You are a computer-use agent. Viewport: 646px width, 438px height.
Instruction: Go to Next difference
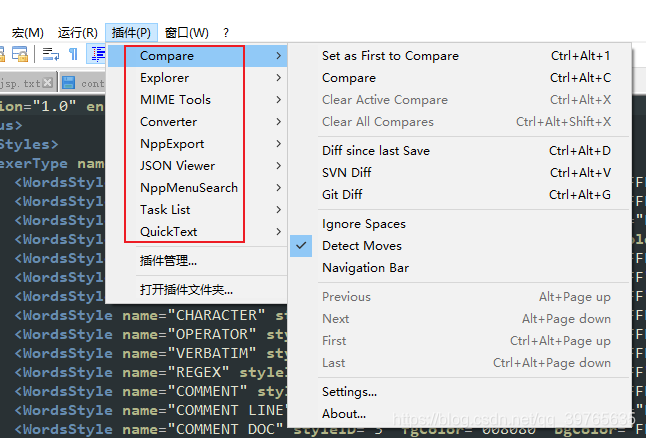pyautogui.click(x=460, y=319)
